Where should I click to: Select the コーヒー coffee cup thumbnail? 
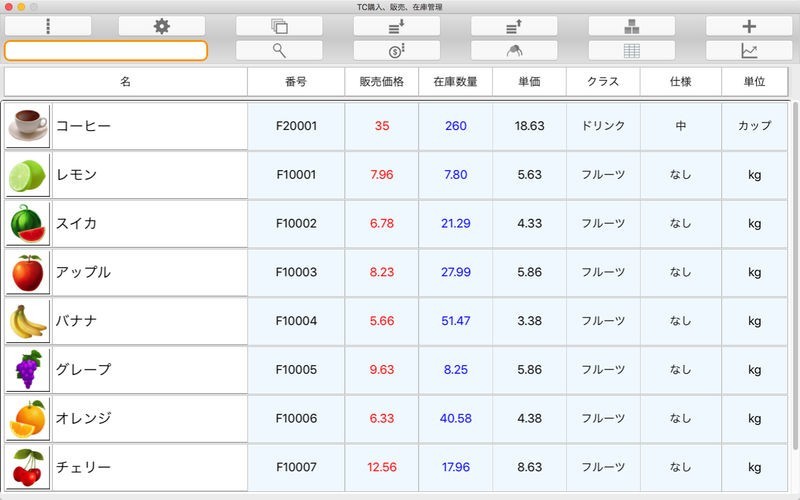point(28,126)
